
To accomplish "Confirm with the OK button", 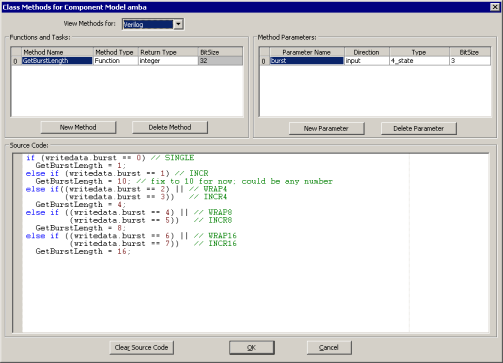I will click(x=252, y=347).
